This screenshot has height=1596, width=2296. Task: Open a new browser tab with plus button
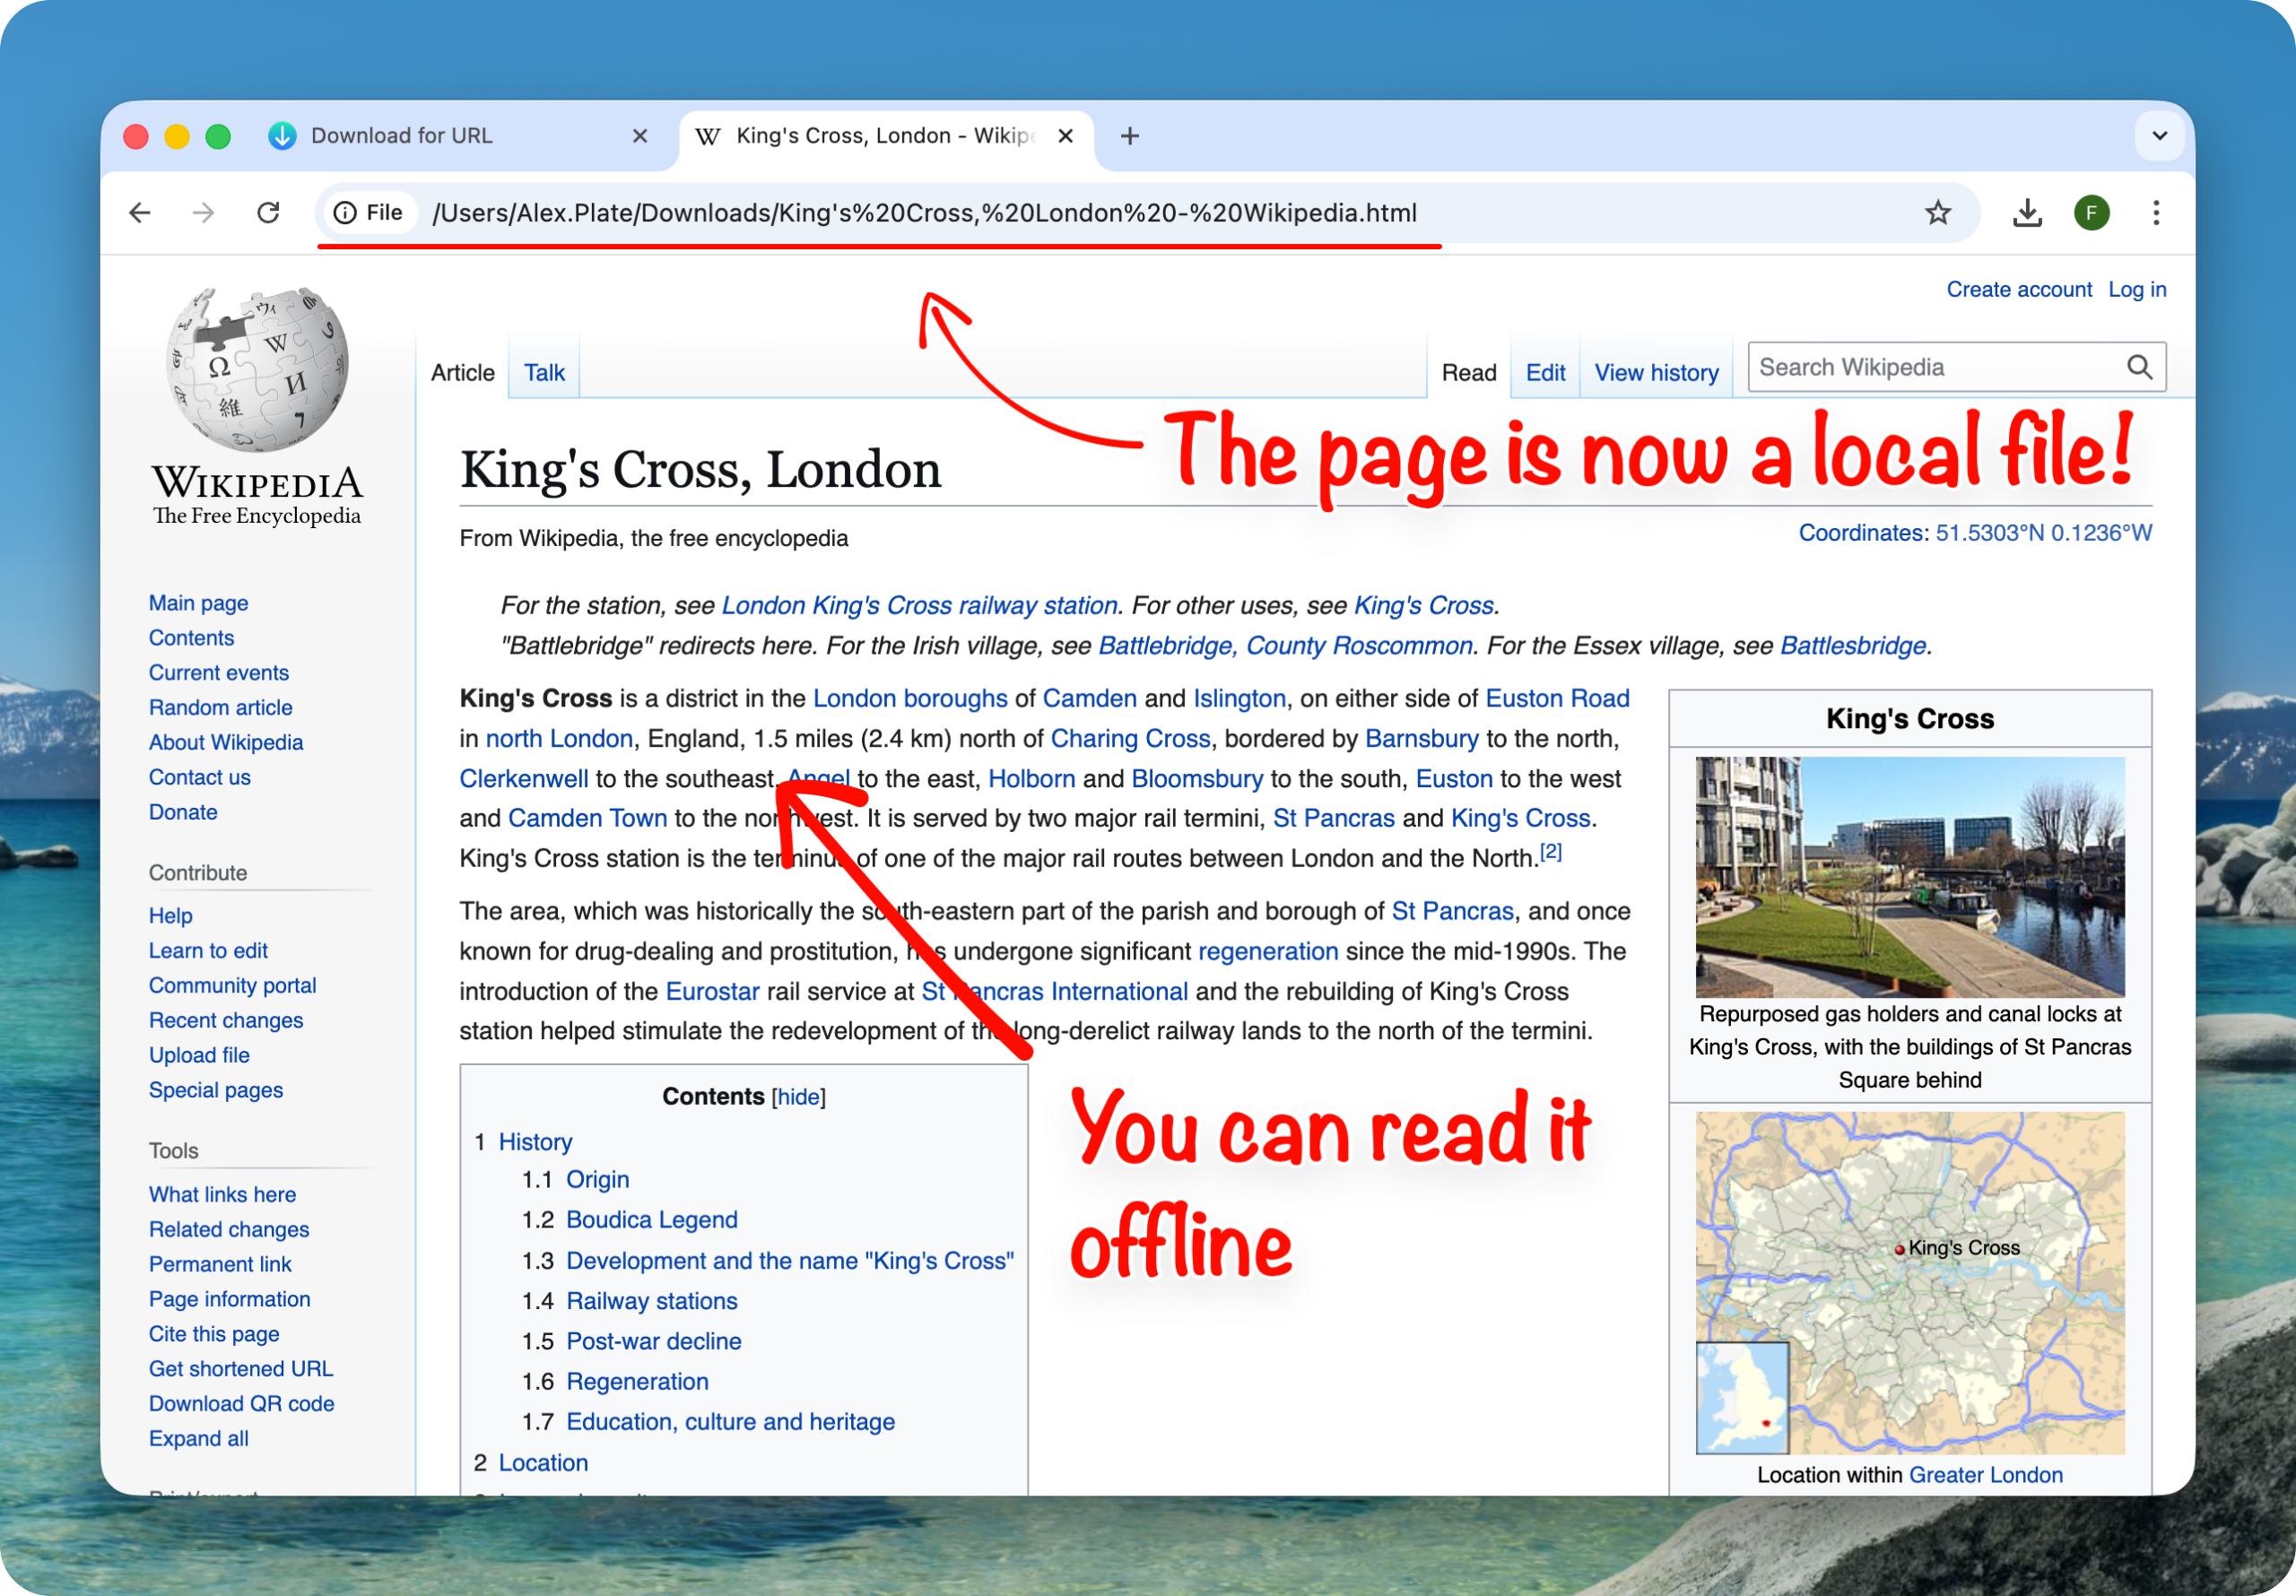[x=1130, y=135]
